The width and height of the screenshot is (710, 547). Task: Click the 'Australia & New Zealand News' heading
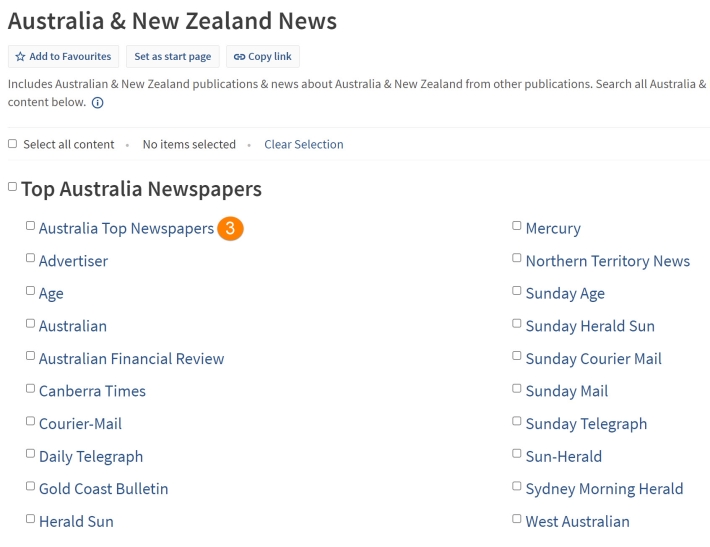pyautogui.click(x=173, y=21)
